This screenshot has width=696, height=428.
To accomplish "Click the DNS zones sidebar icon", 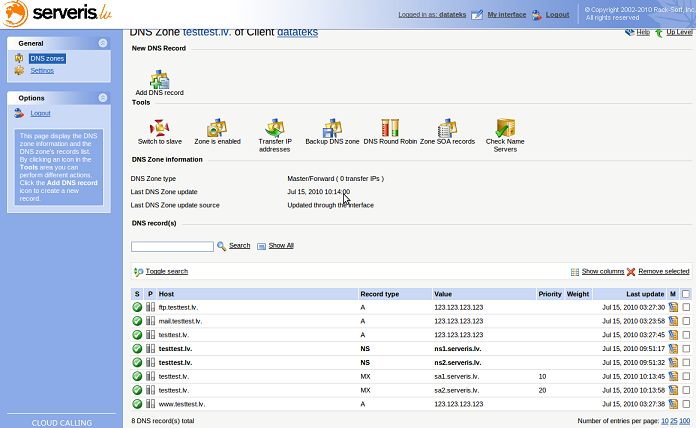I will coord(19,58).
